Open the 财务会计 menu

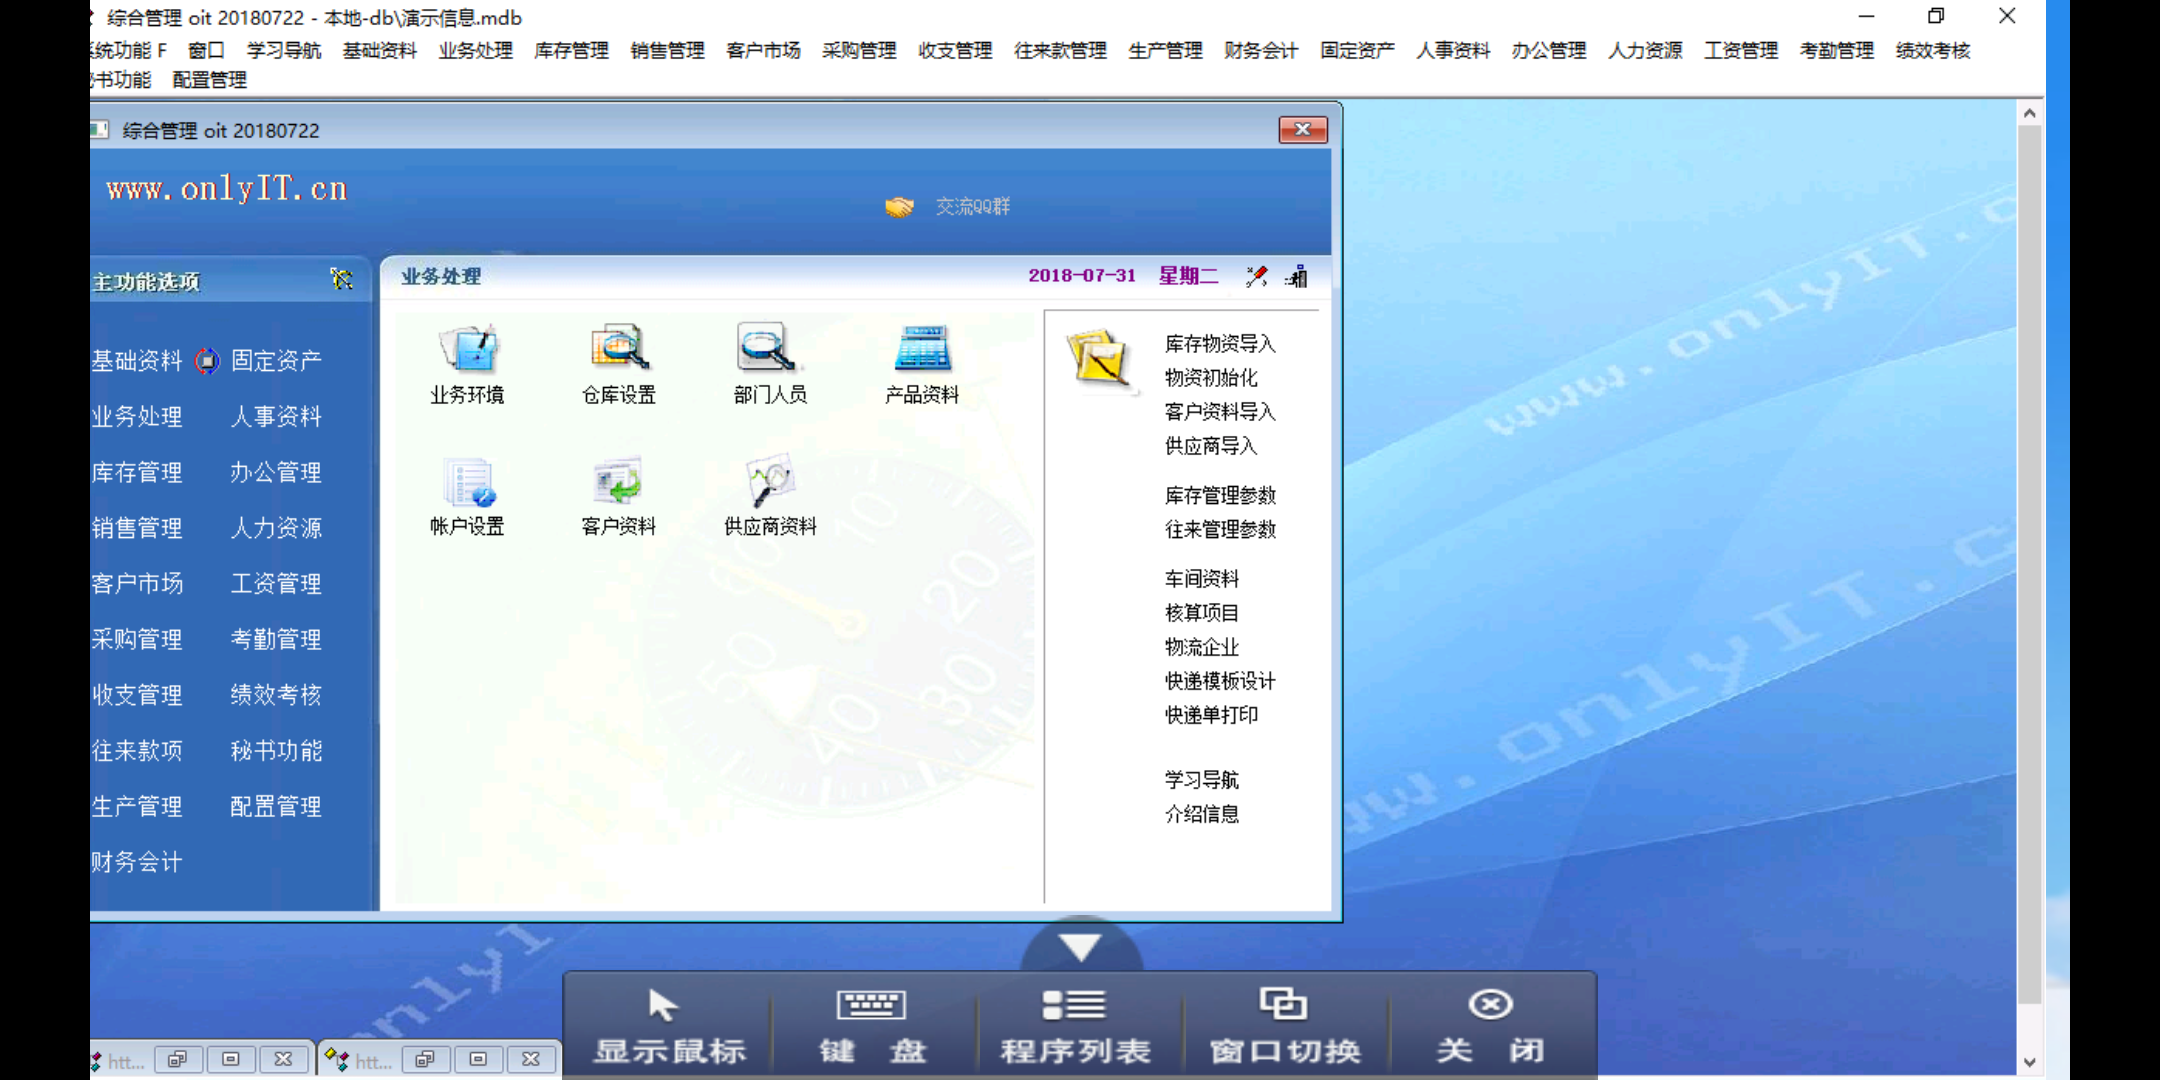pyautogui.click(x=1260, y=50)
